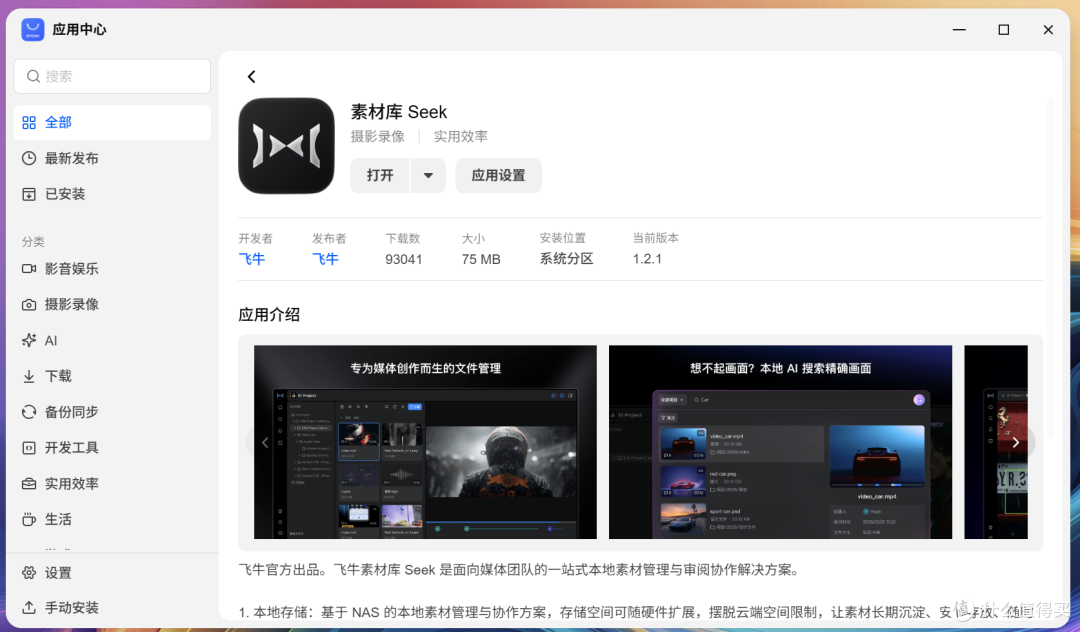Go back with the back arrow
The image size is (1080, 632).
(251, 76)
